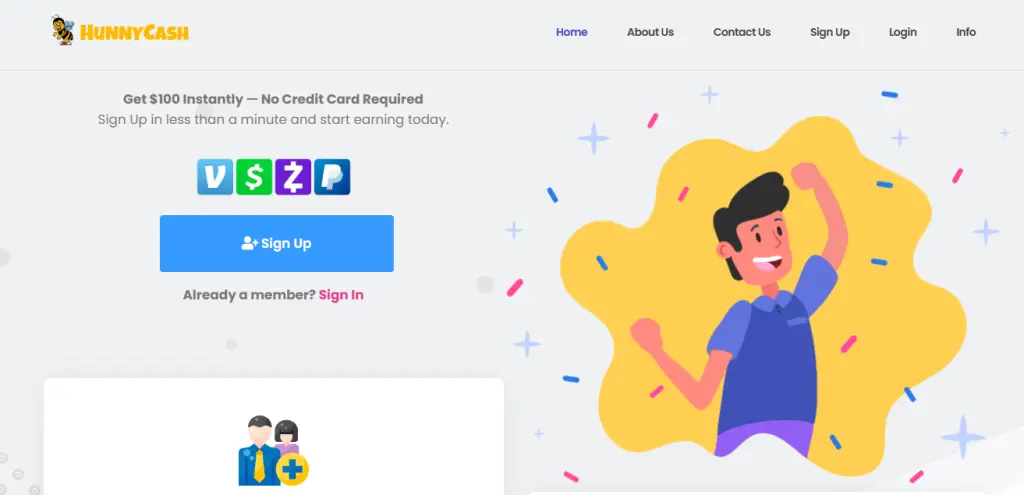The image size is (1024, 495).
Task: Click the large blue Sign Up button
Action: tap(277, 244)
